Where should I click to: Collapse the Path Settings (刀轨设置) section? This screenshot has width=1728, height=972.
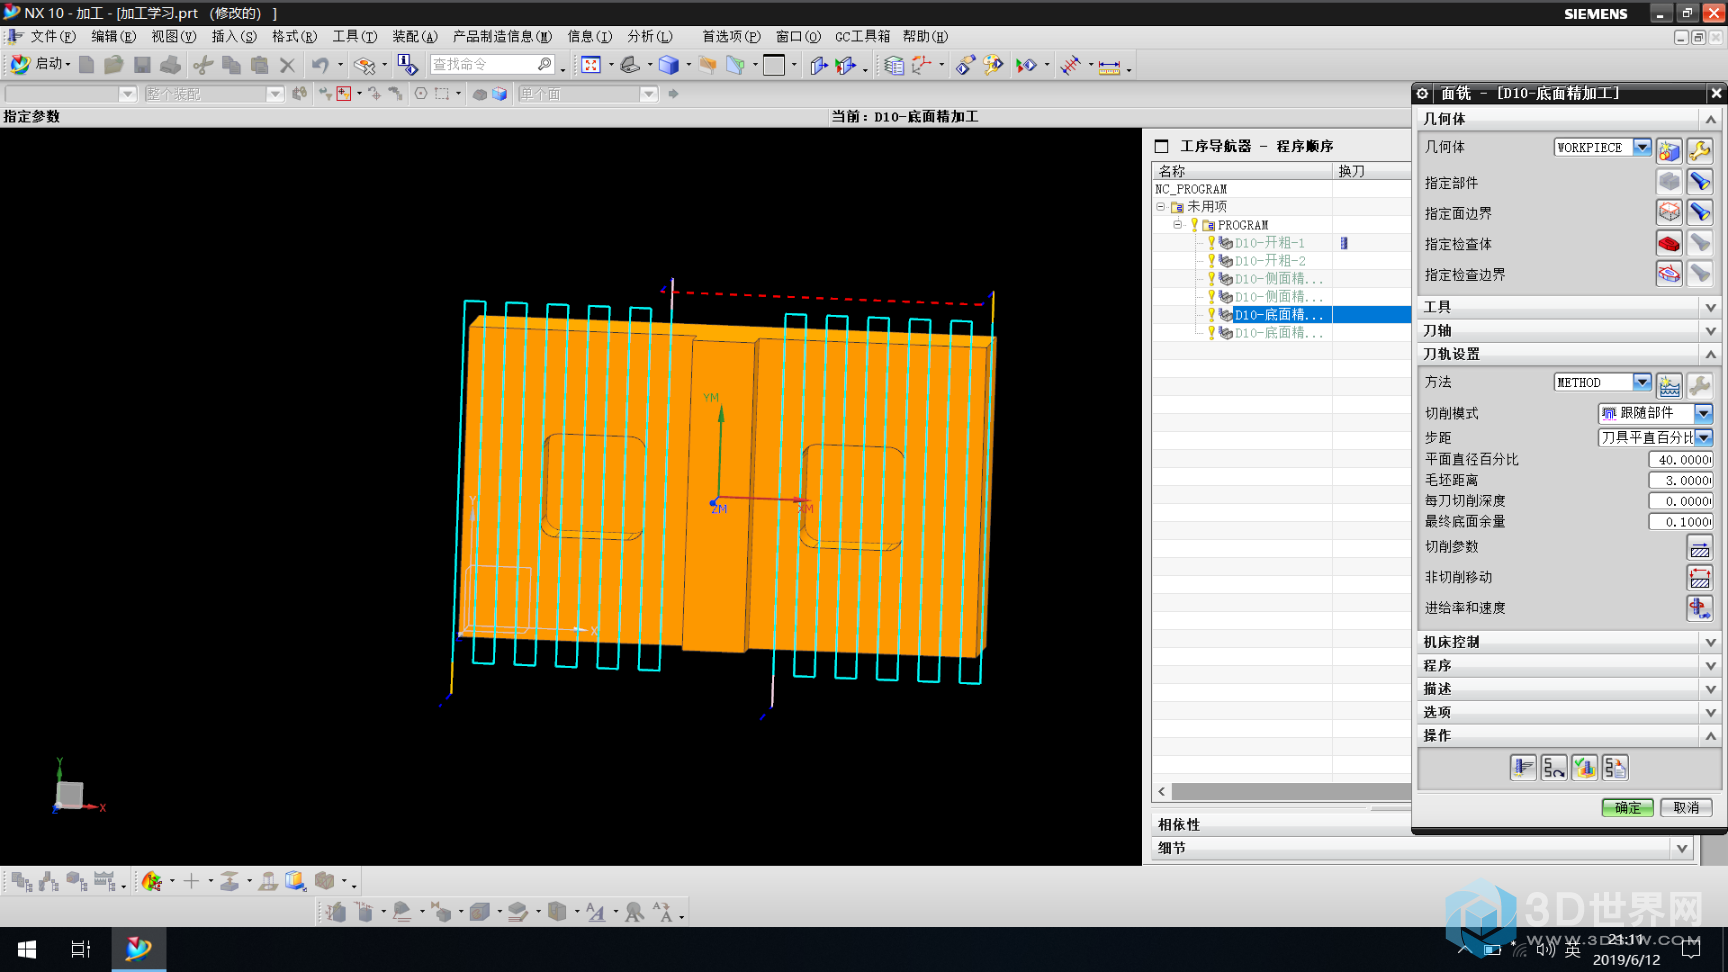[x=1711, y=354]
